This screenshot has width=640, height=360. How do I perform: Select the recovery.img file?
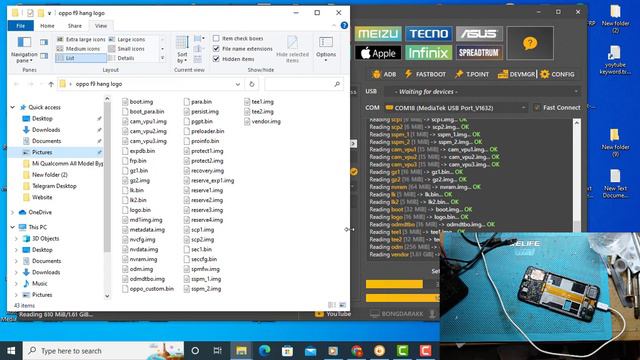204,171
